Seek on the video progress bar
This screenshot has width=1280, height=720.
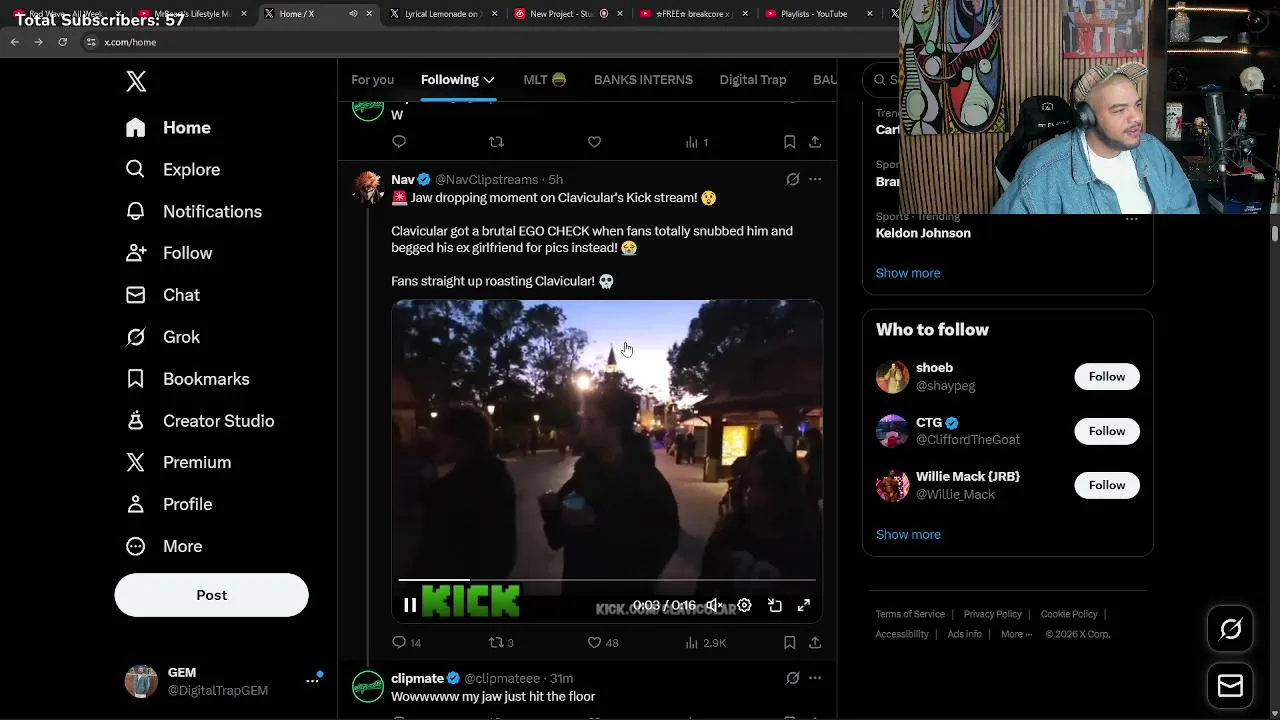(x=607, y=580)
